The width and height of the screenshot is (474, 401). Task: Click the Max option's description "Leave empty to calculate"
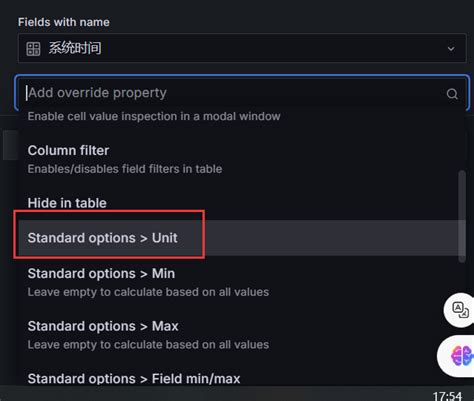pos(148,345)
